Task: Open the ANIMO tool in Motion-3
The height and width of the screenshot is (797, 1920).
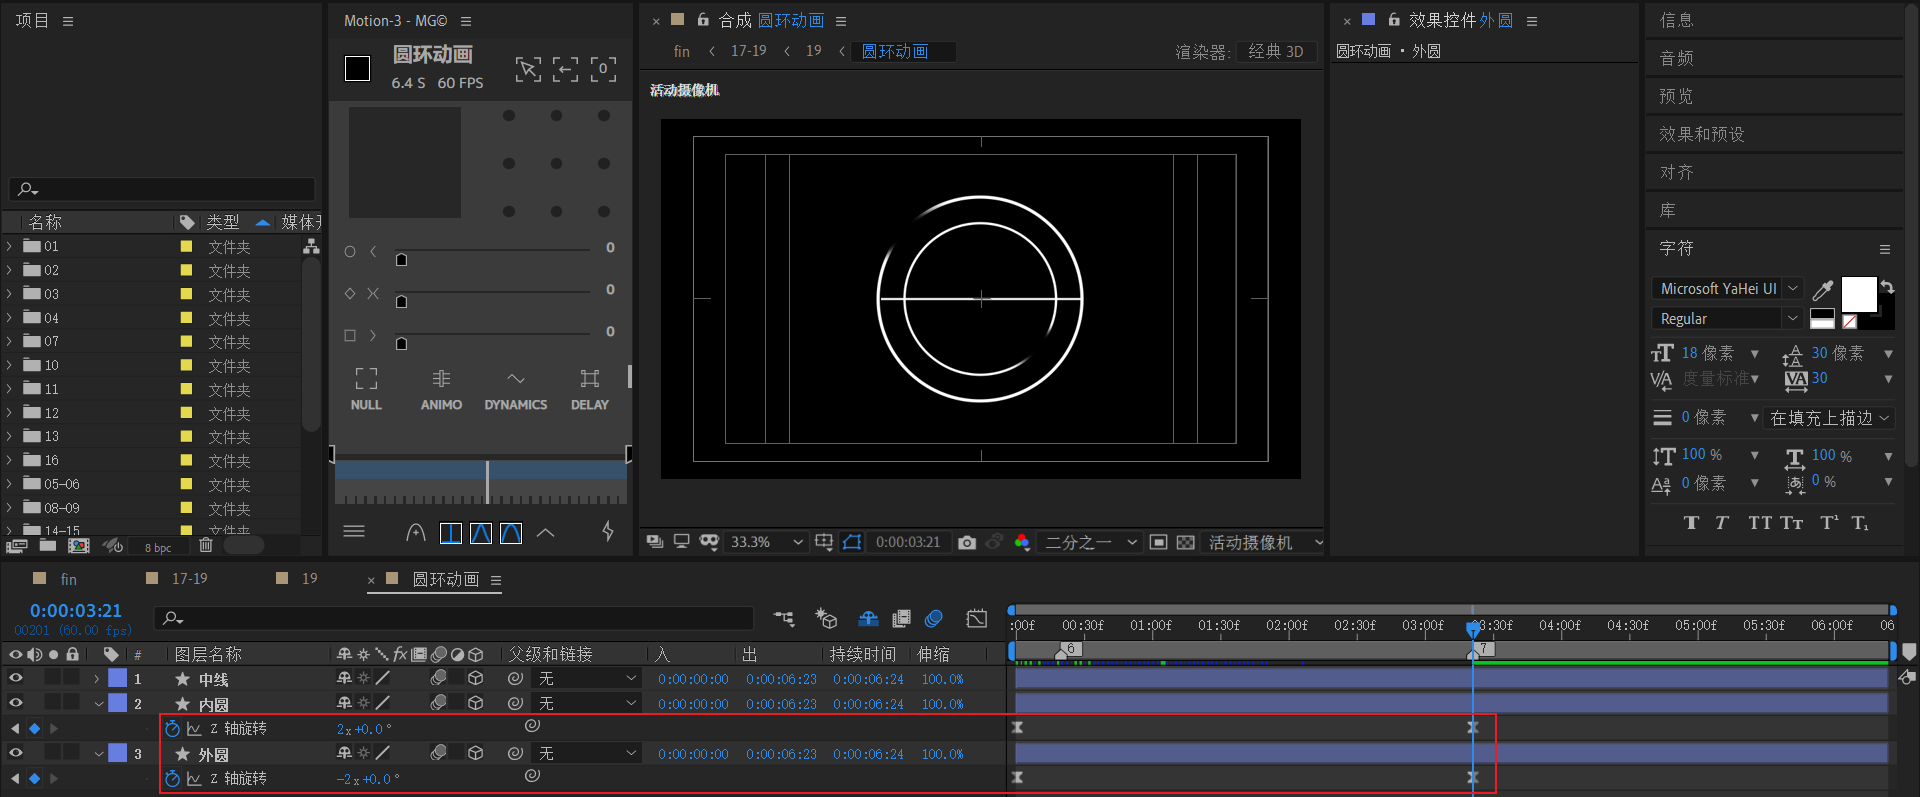Action: point(441,389)
